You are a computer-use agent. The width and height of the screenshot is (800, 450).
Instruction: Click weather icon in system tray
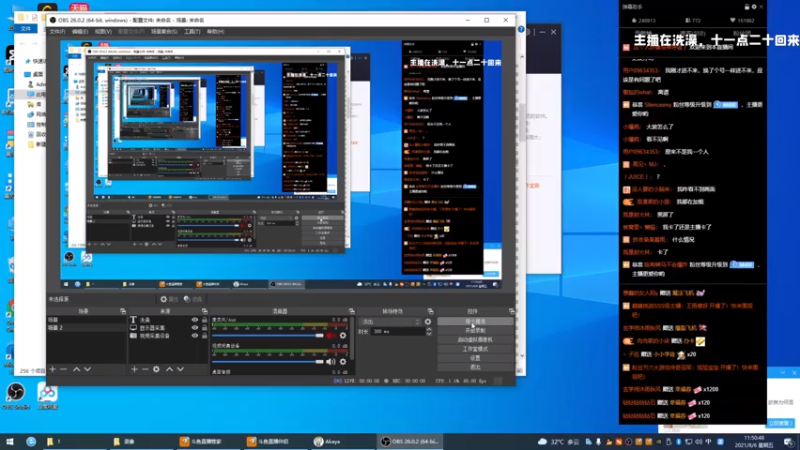click(x=542, y=441)
